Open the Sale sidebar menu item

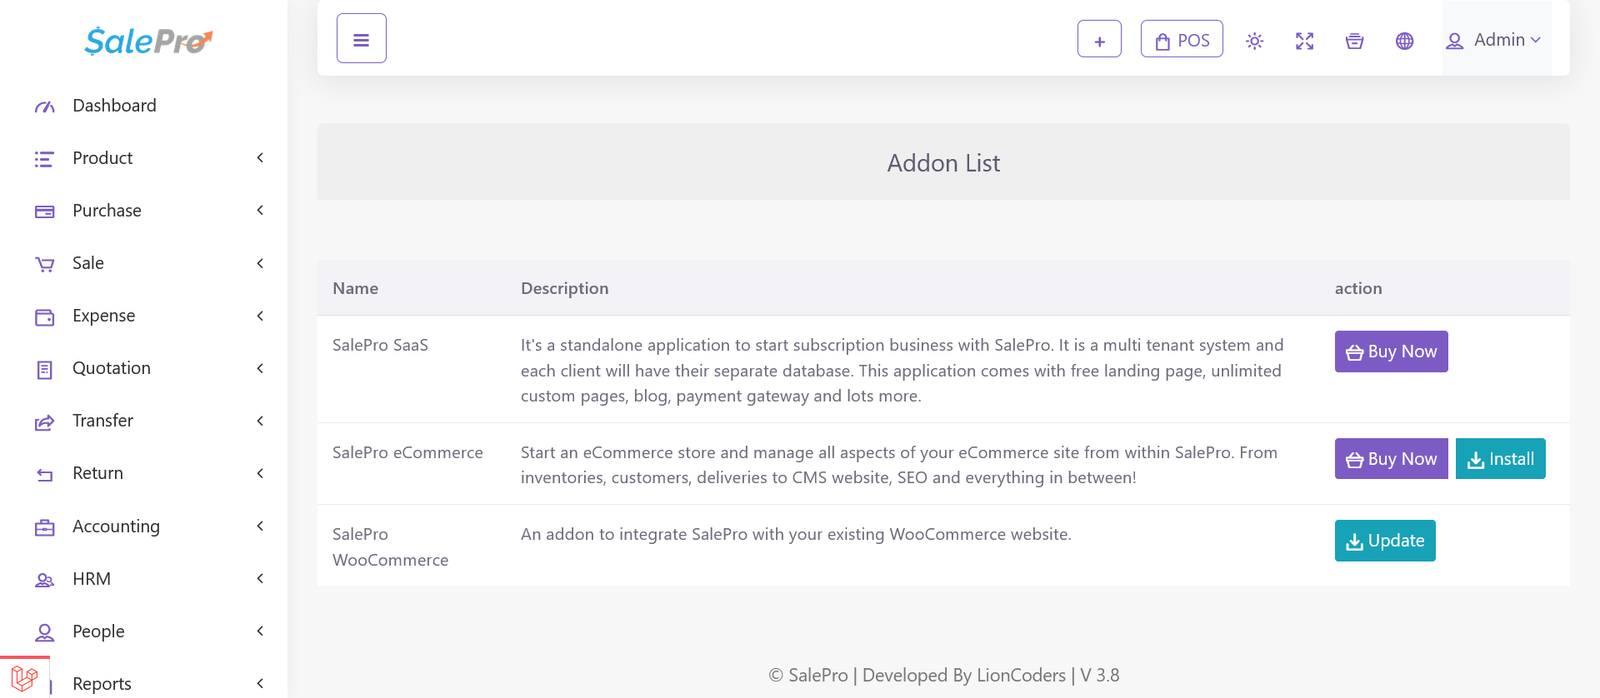(x=88, y=263)
